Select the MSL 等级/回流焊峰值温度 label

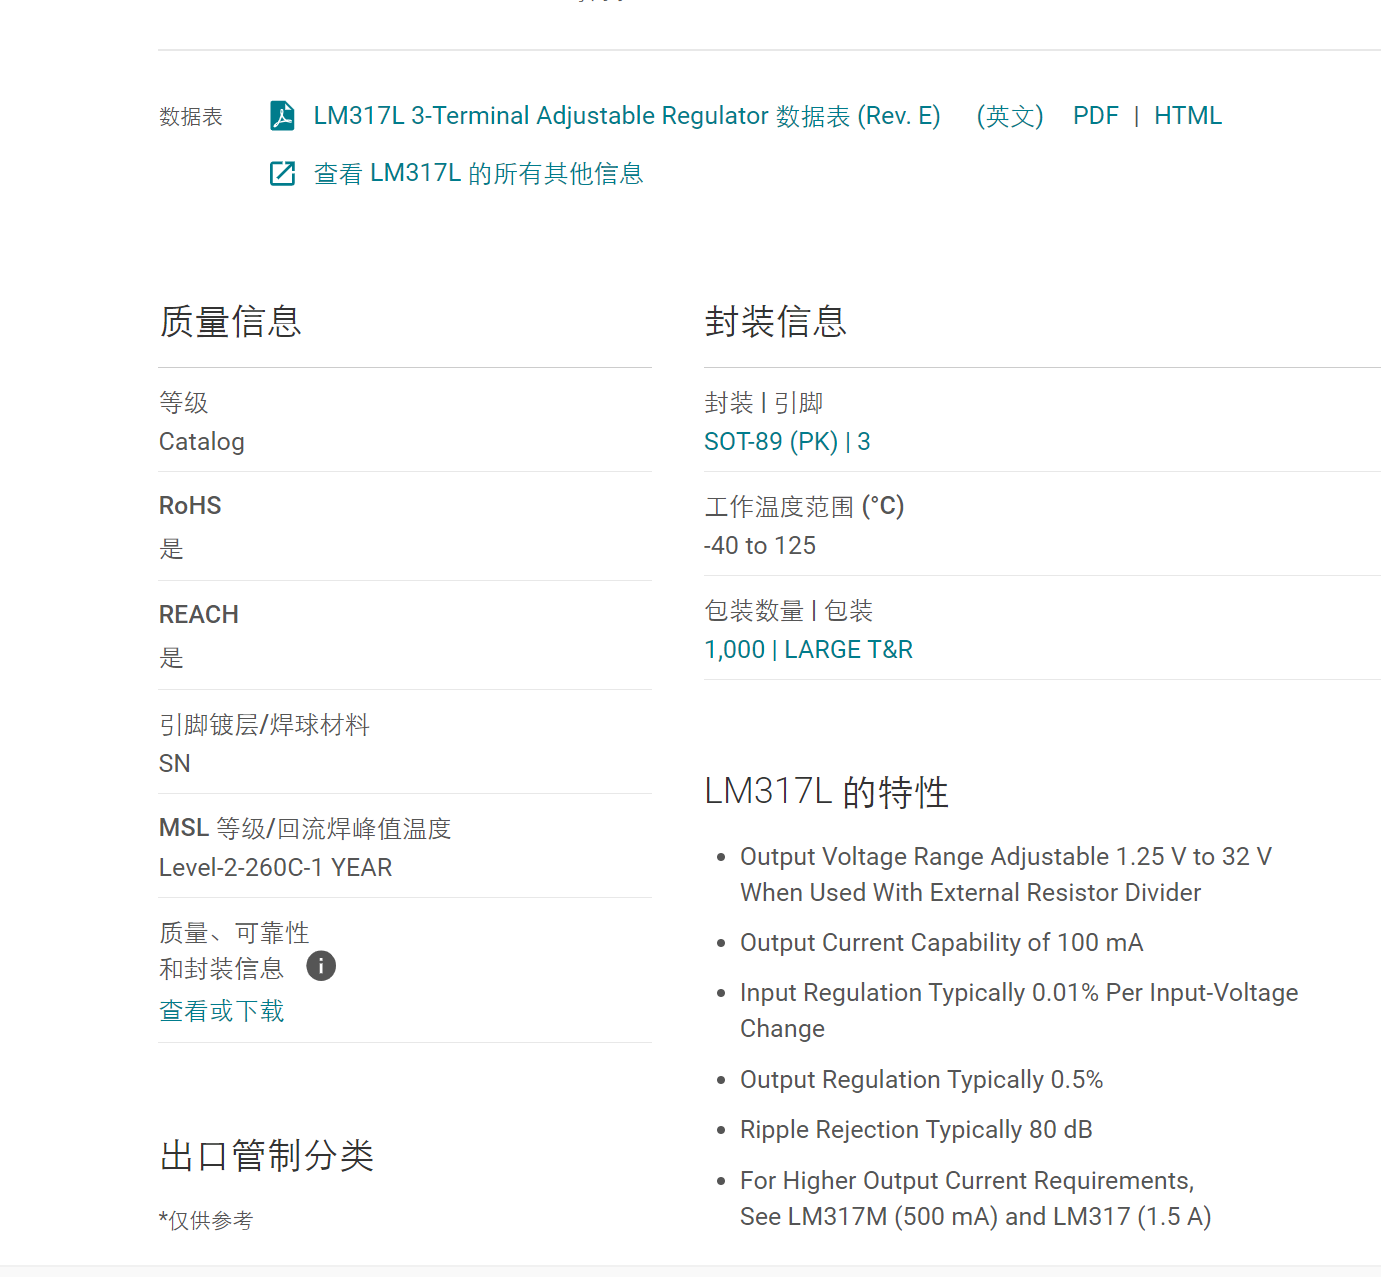coord(305,829)
